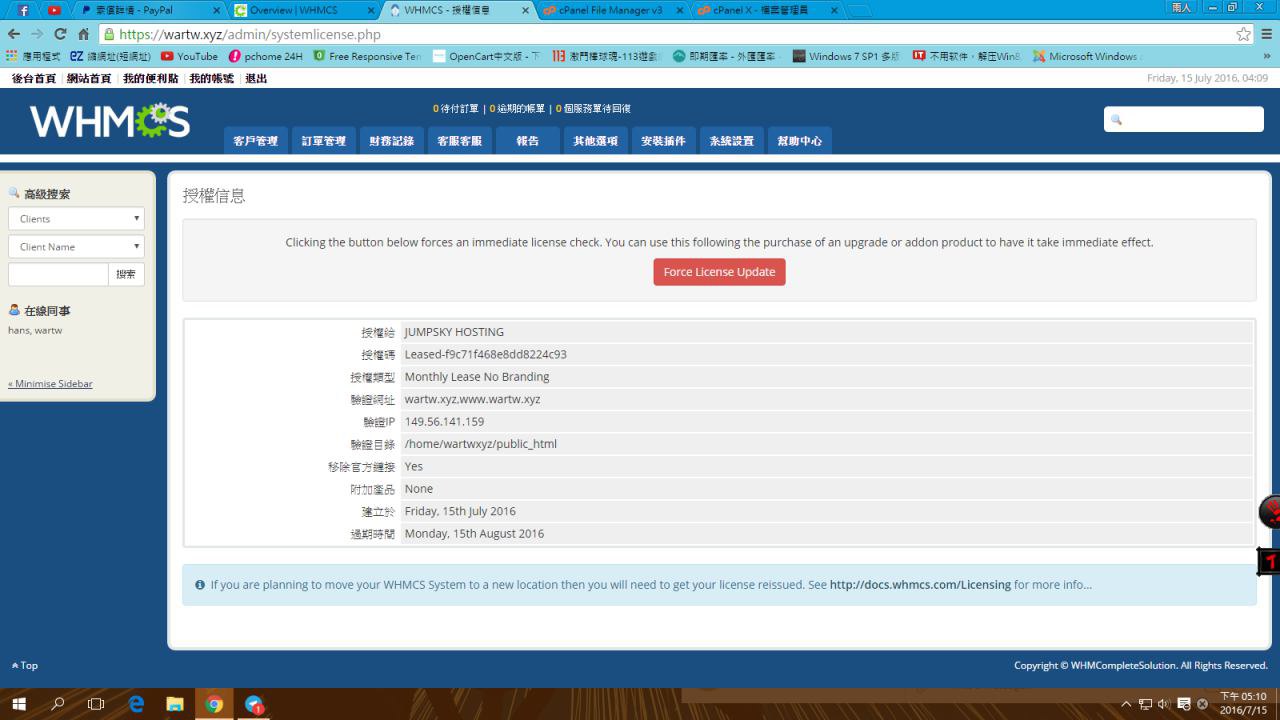The image size is (1280, 720).
Task: Select the validated IP 149.56.141.159
Action: click(444, 422)
